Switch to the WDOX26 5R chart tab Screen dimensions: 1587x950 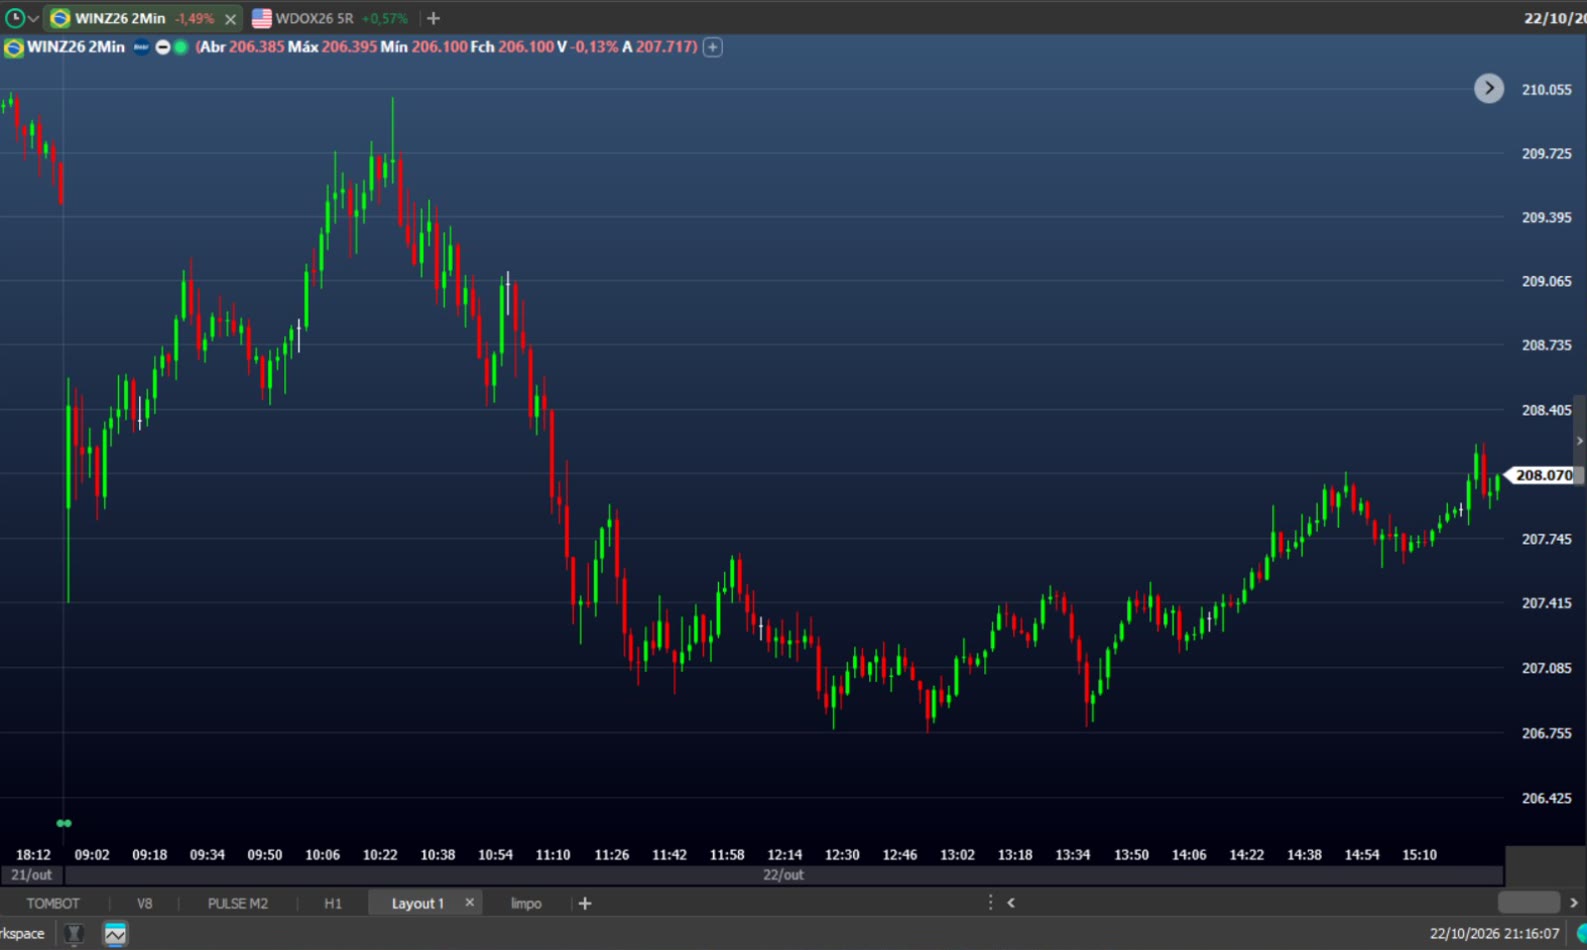coord(330,18)
